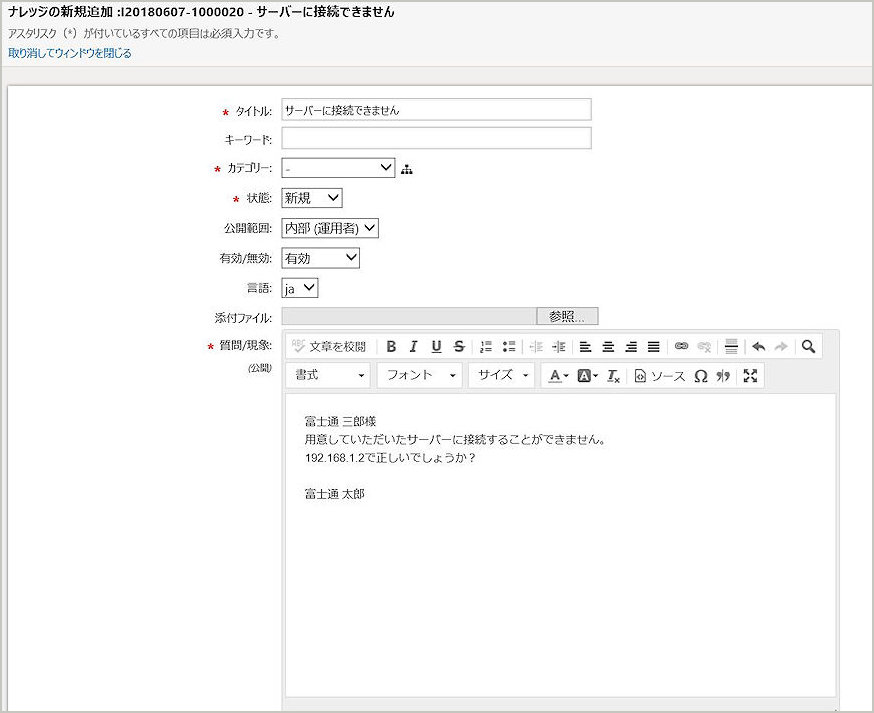Insert a special character (omega)
Screen dimensions: 874x713
[700, 376]
